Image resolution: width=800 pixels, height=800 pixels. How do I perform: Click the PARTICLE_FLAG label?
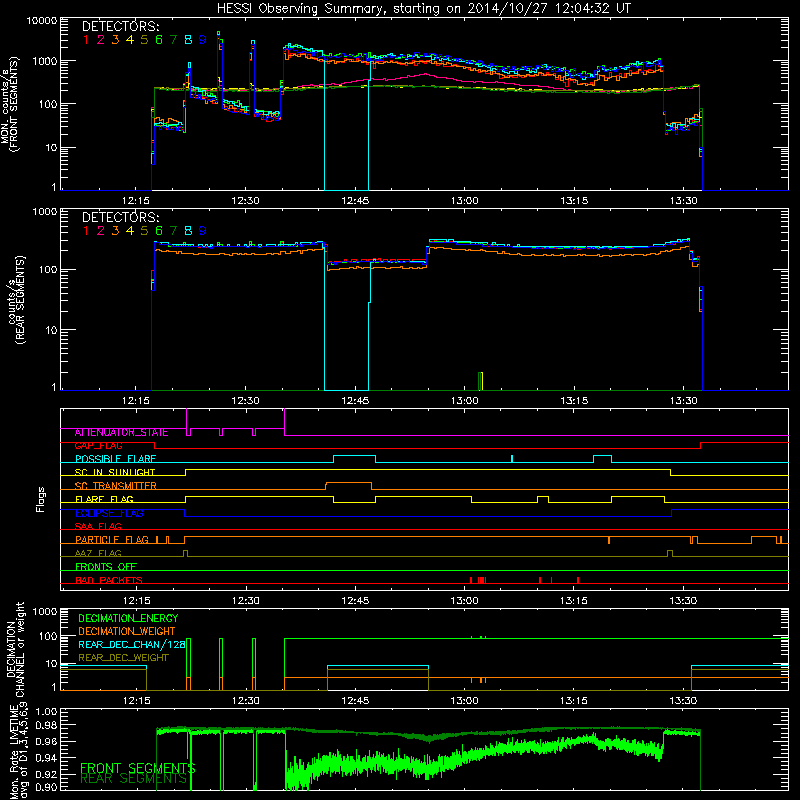112,539
